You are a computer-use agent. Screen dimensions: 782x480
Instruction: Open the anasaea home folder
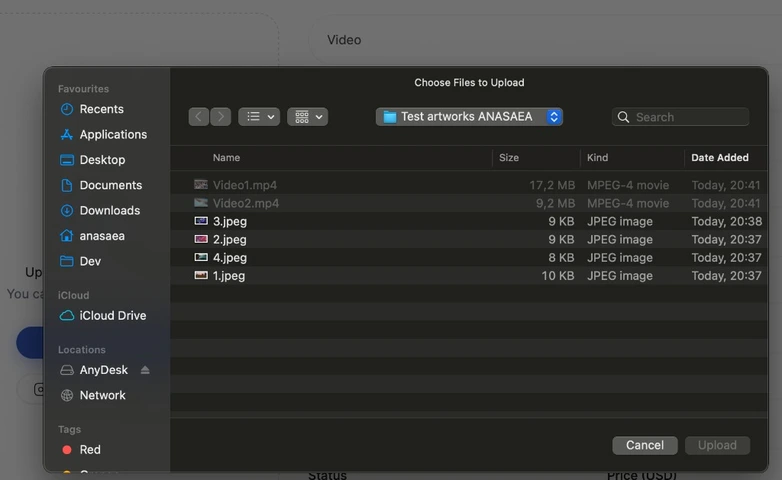[x=102, y=236]
